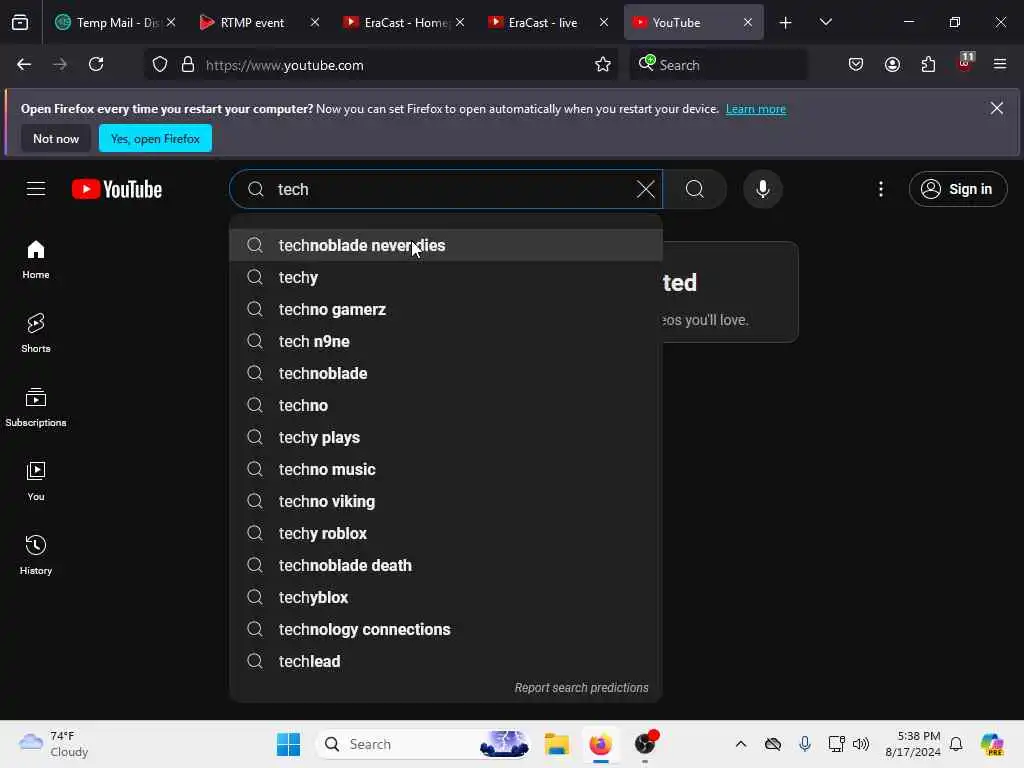The width and height of the screenshot is (1024, 768).
Task: Click the Windows taskbar search box
Action: 422,744
